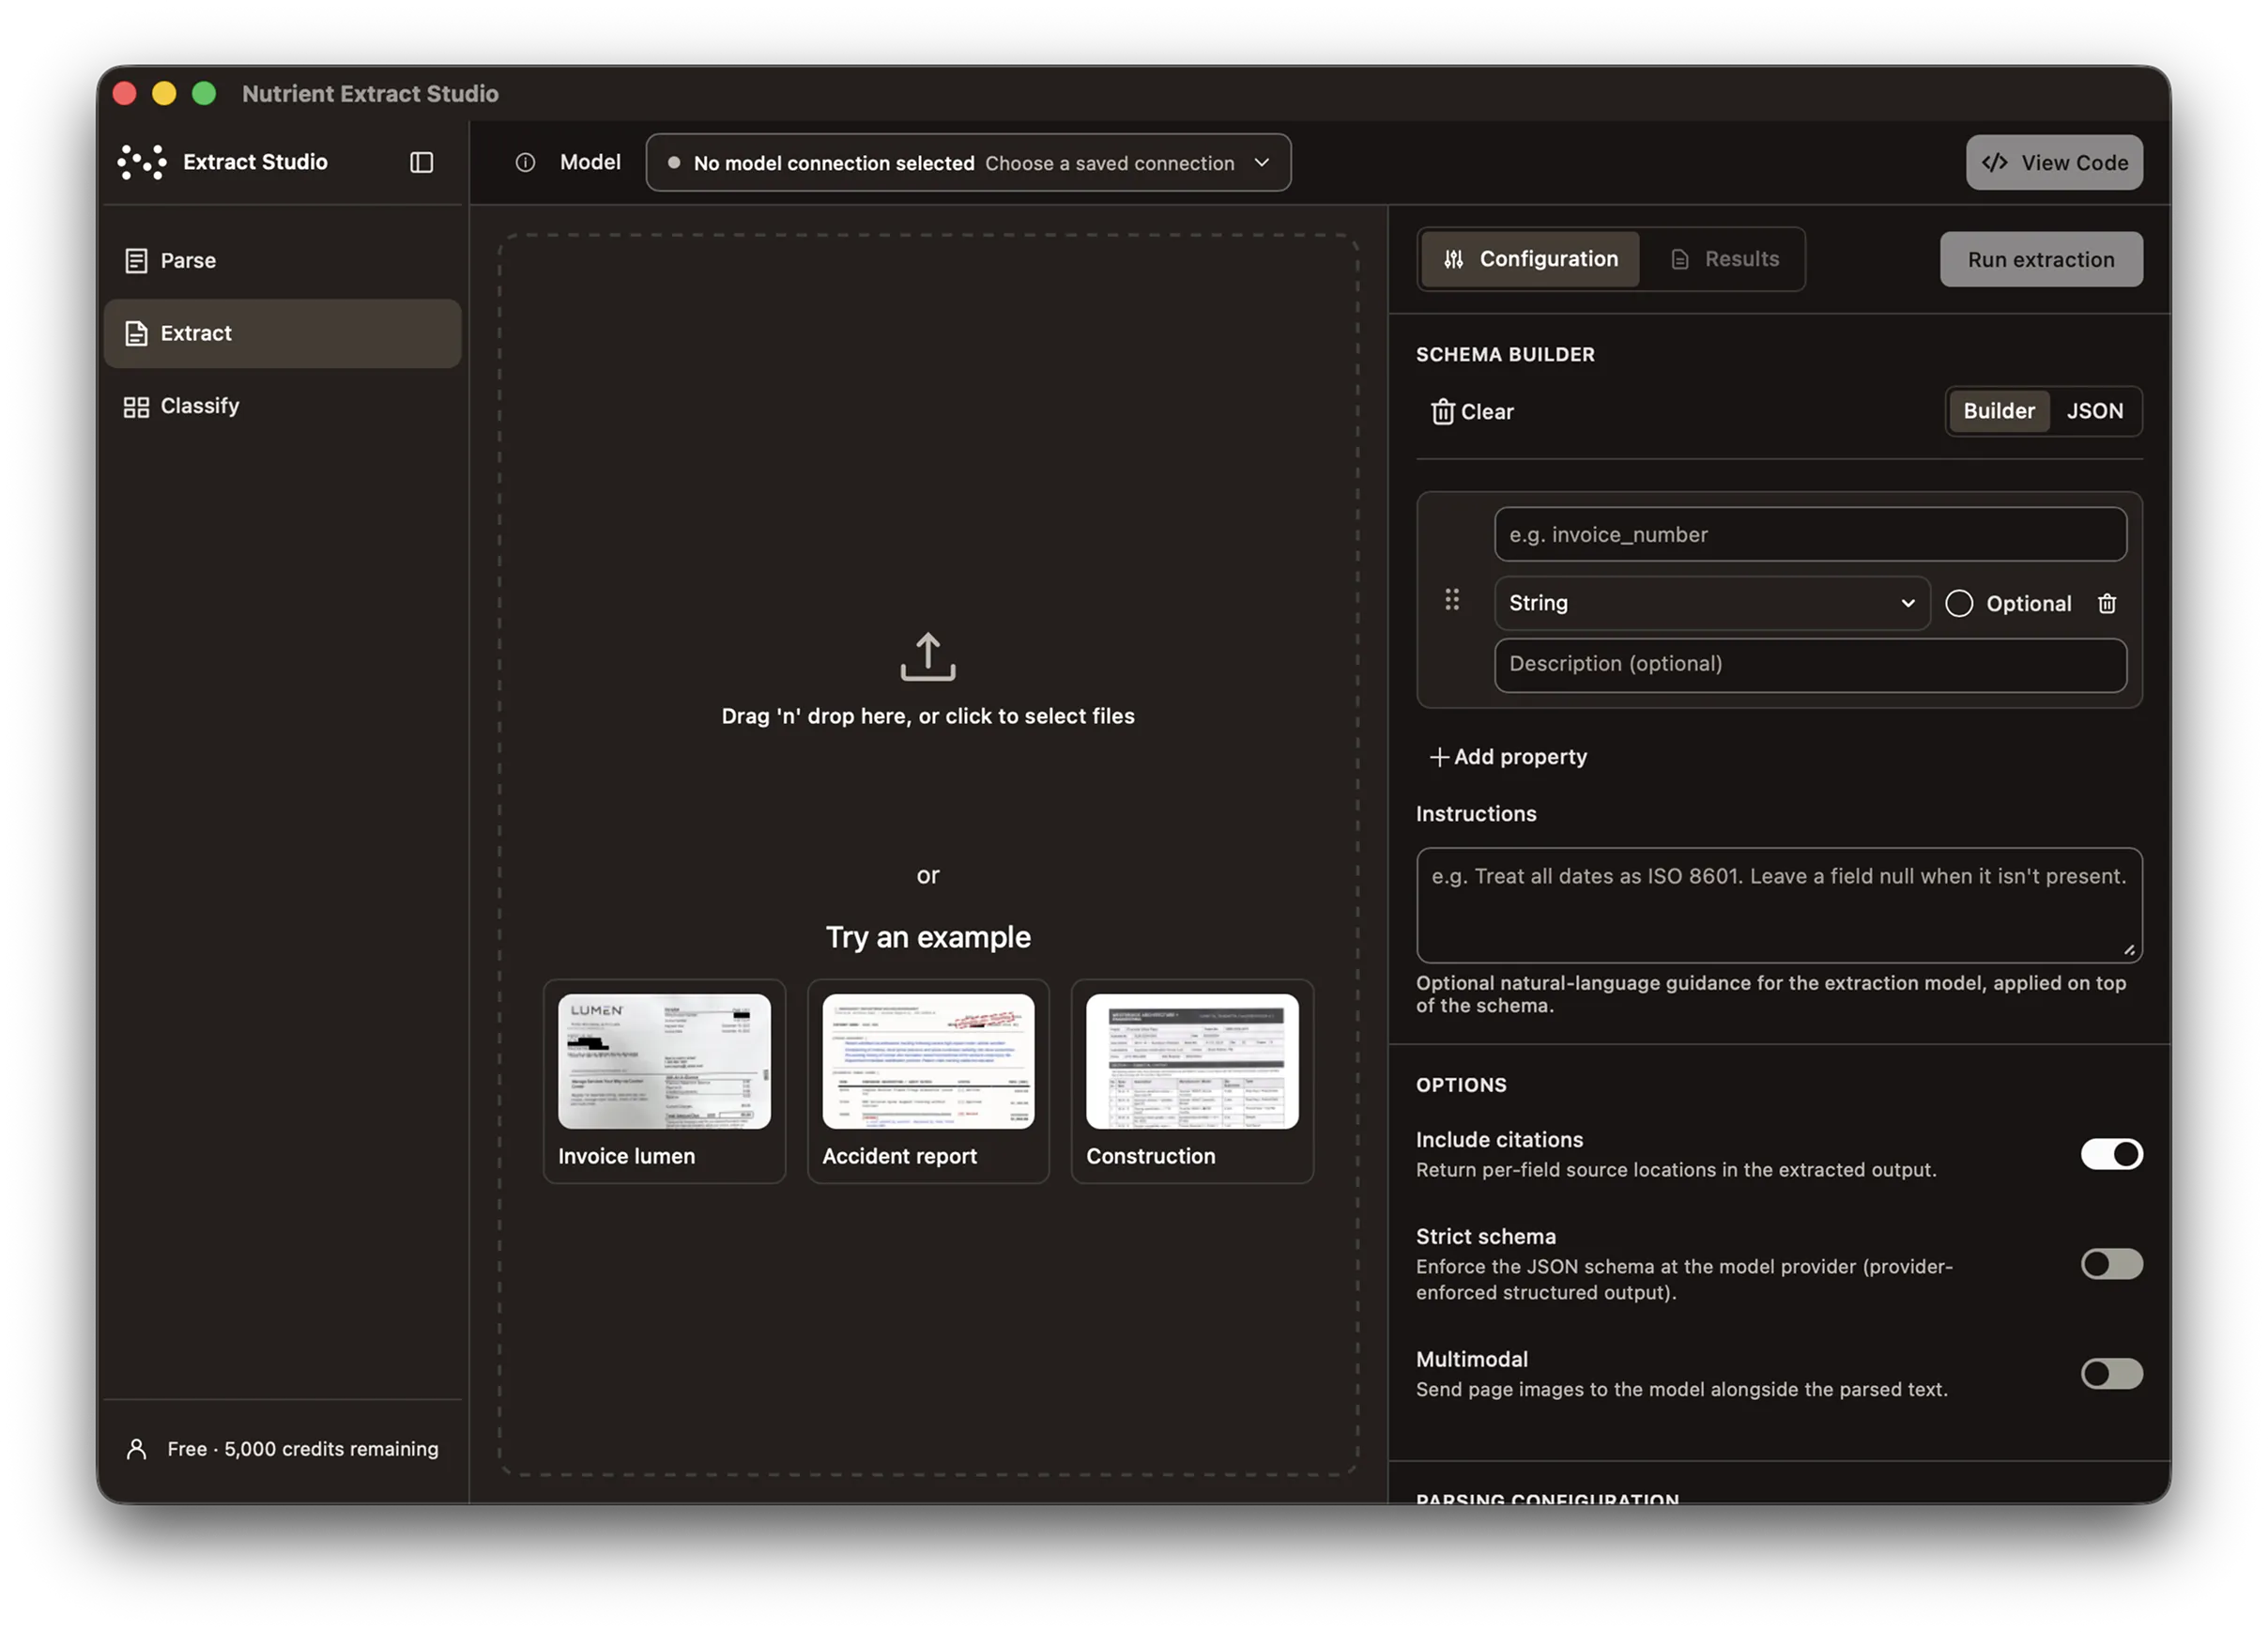Switch to the Results tab
The image size is (2268, 1632).
[1724, 259]
